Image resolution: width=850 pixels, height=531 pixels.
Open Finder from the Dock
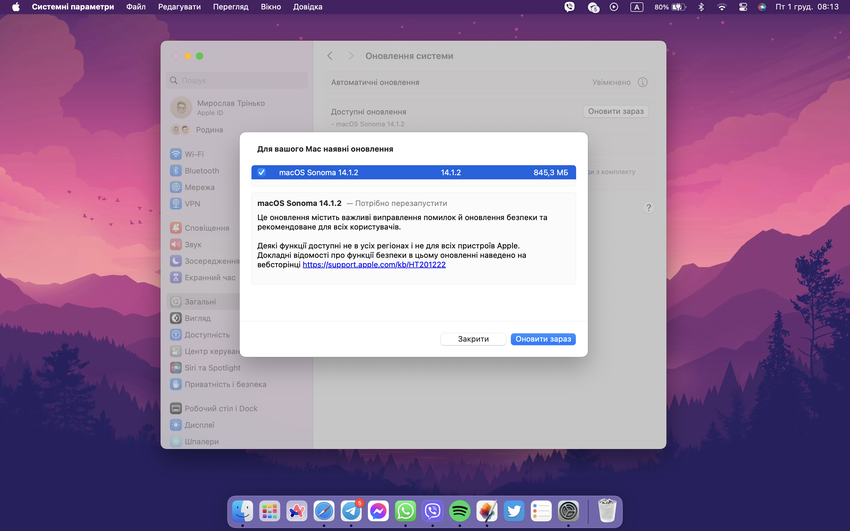coord(243,511)
